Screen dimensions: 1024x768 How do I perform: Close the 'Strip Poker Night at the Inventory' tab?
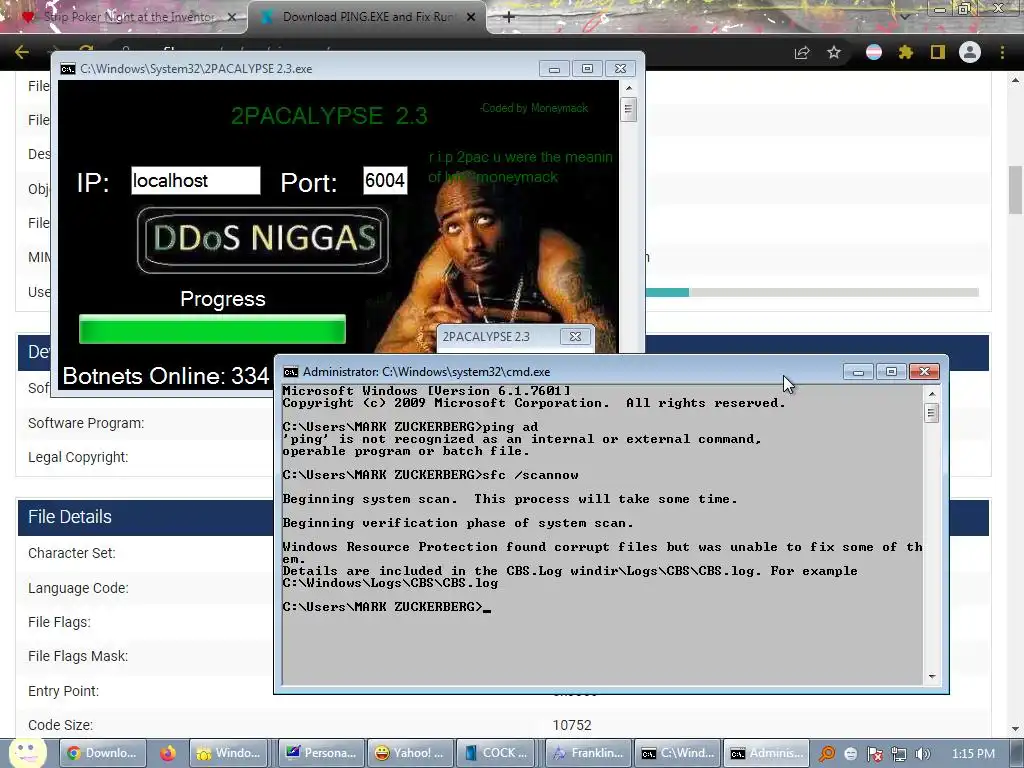tap(231, 17)
